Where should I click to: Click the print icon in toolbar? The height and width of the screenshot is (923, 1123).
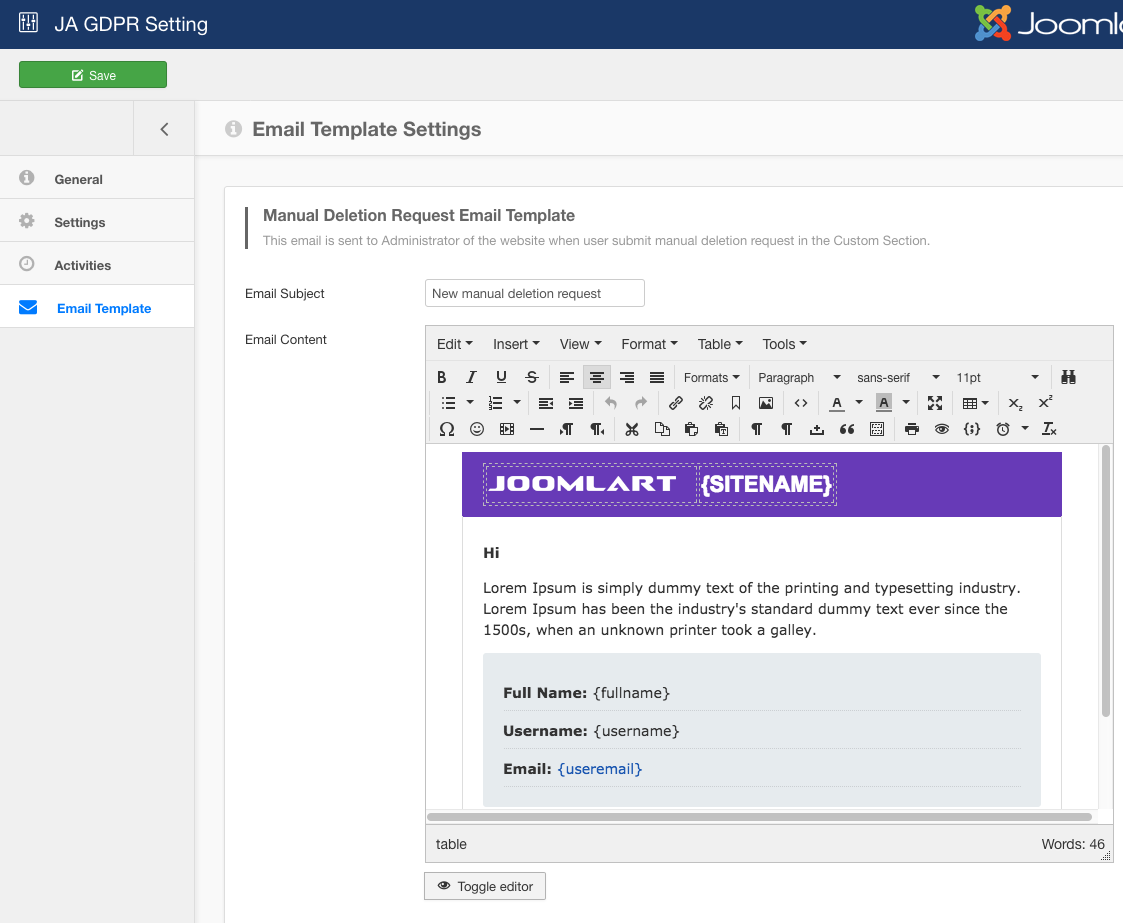point(911,429)
